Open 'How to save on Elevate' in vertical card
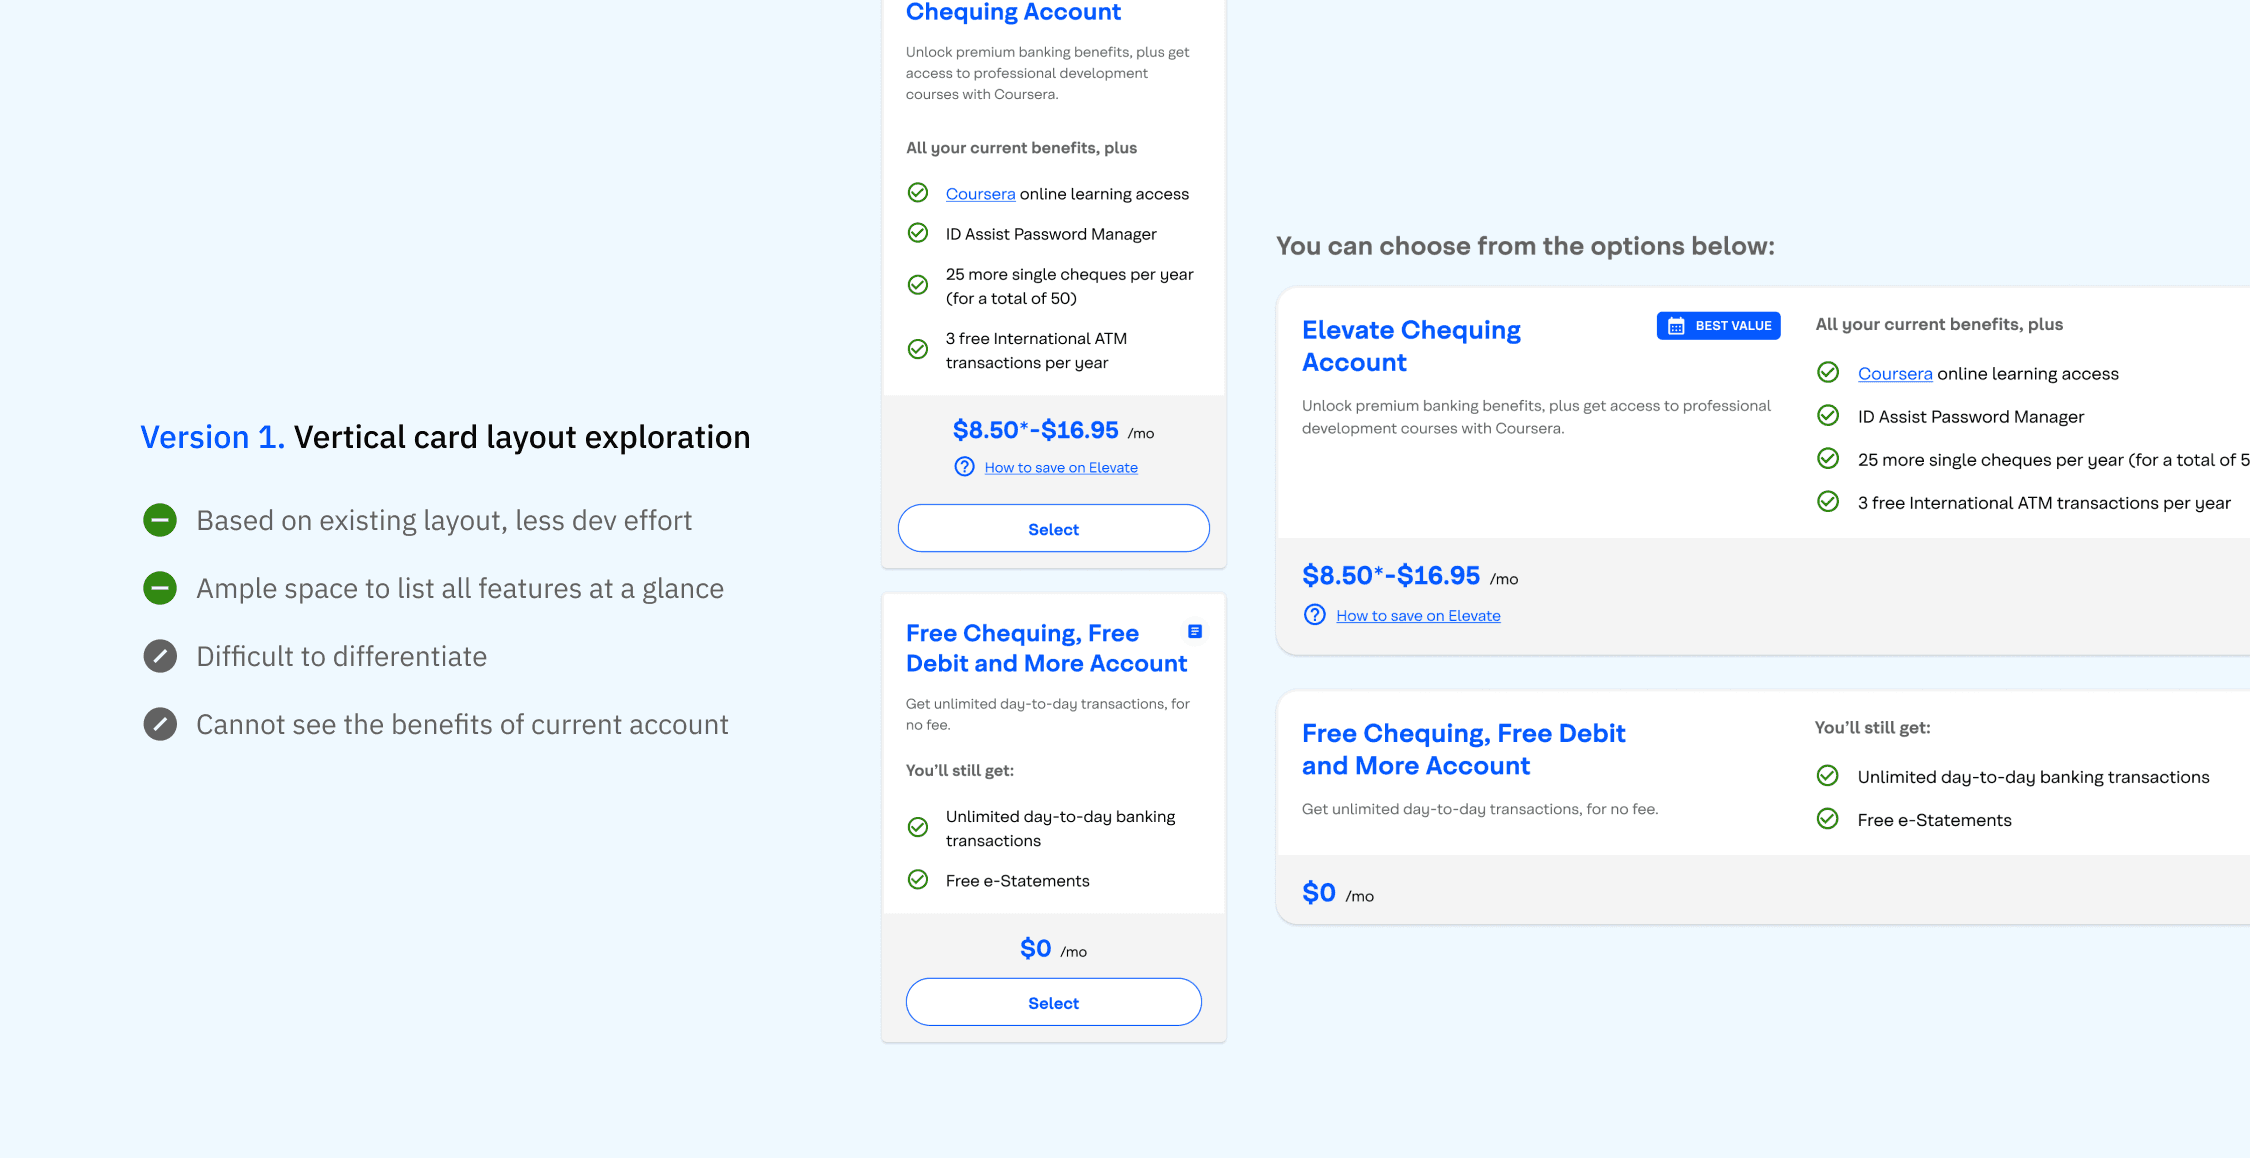The image size is (2250, 1158). coord(1060,468)
